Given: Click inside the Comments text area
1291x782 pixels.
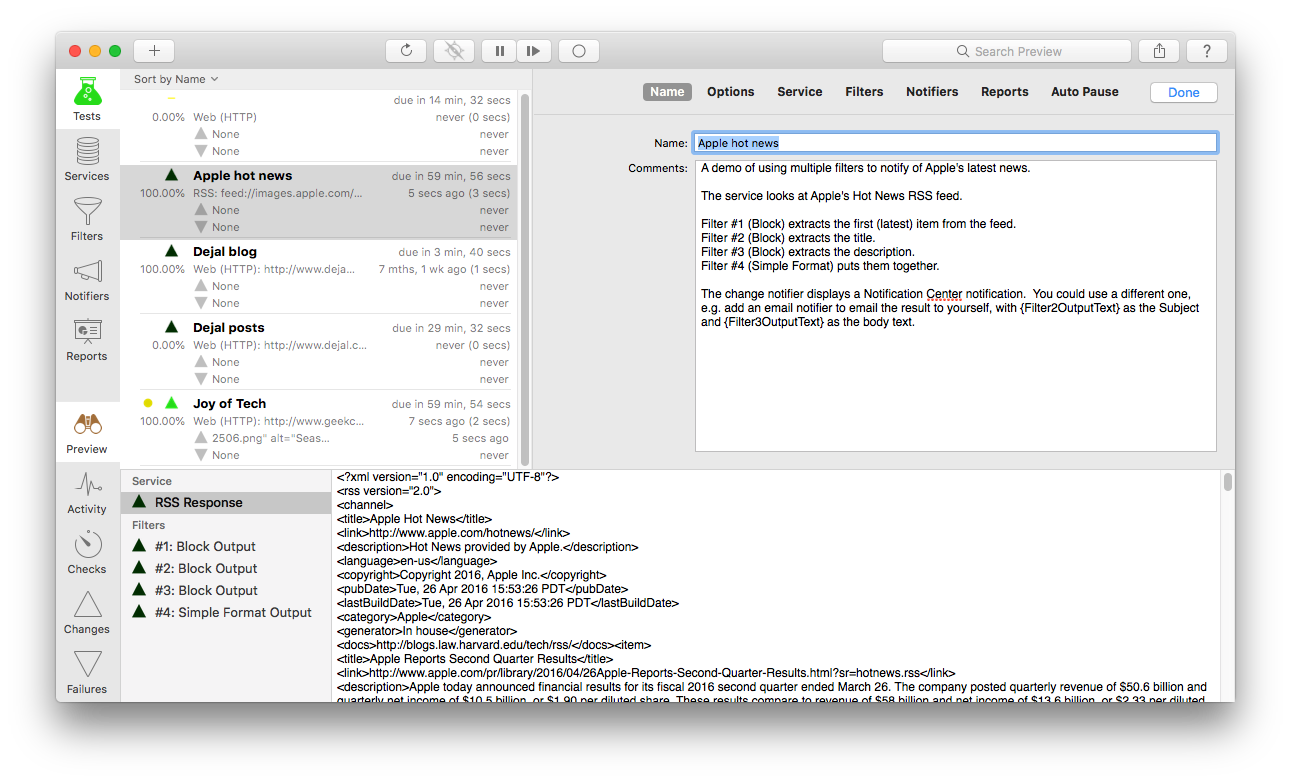Looking at the screenshot, I should (956, 306).
